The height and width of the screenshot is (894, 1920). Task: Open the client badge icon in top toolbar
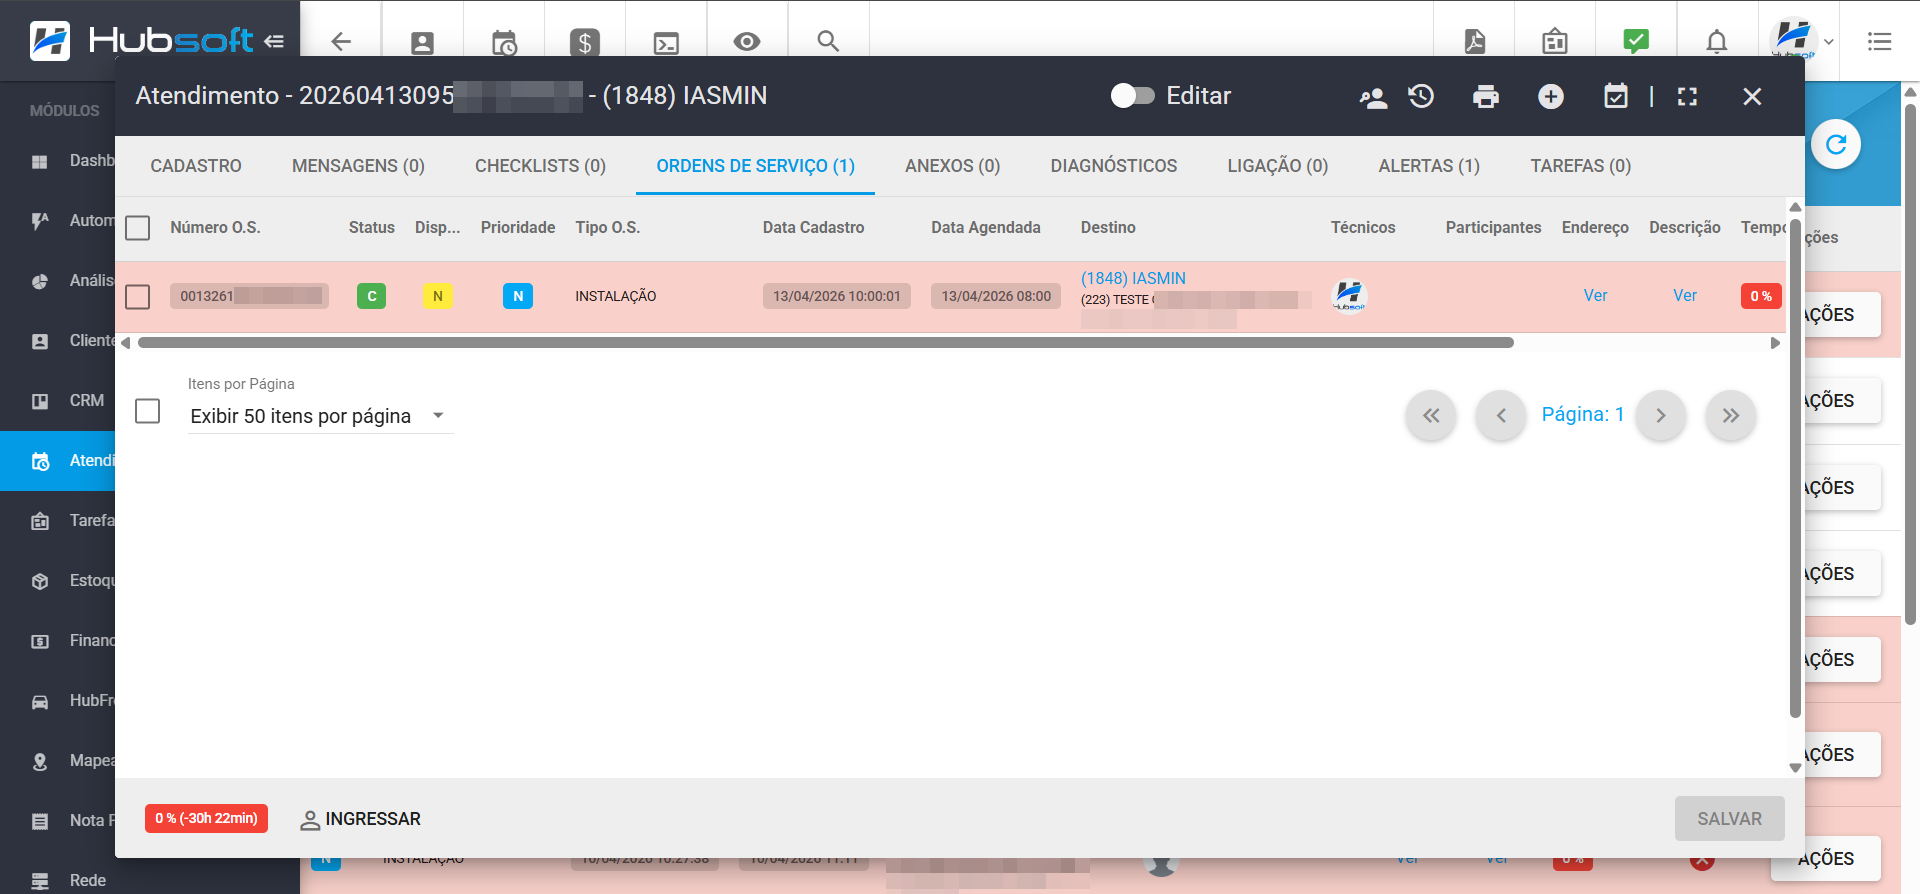tap(422, 42)
